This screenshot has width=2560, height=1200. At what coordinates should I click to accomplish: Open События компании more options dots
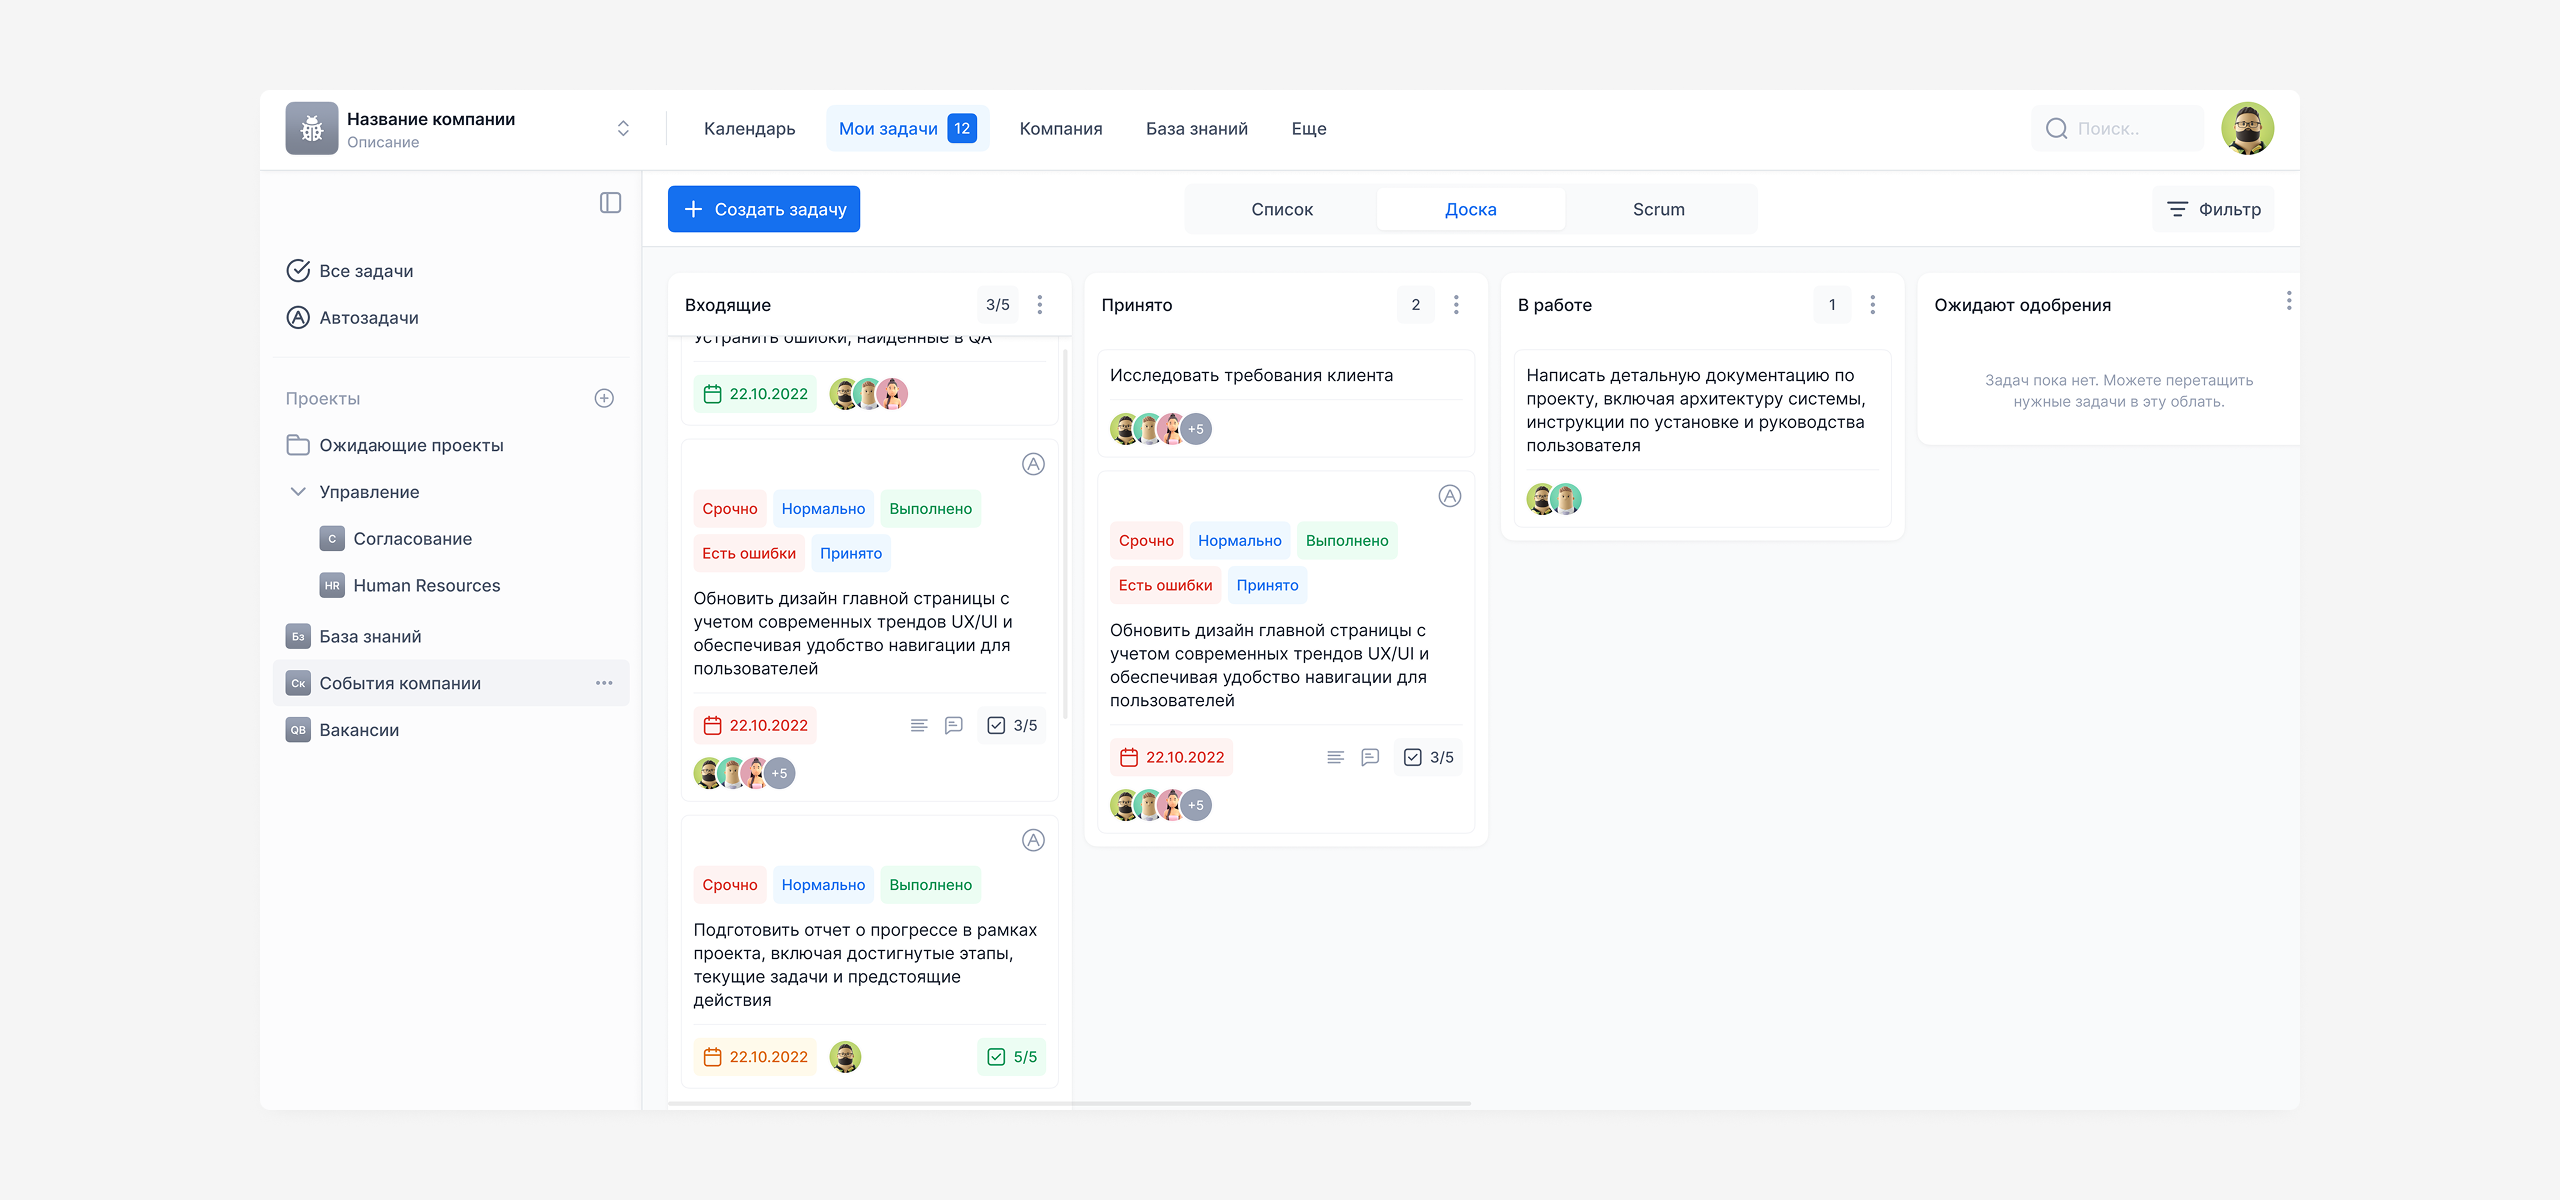[x=604, y=683]
